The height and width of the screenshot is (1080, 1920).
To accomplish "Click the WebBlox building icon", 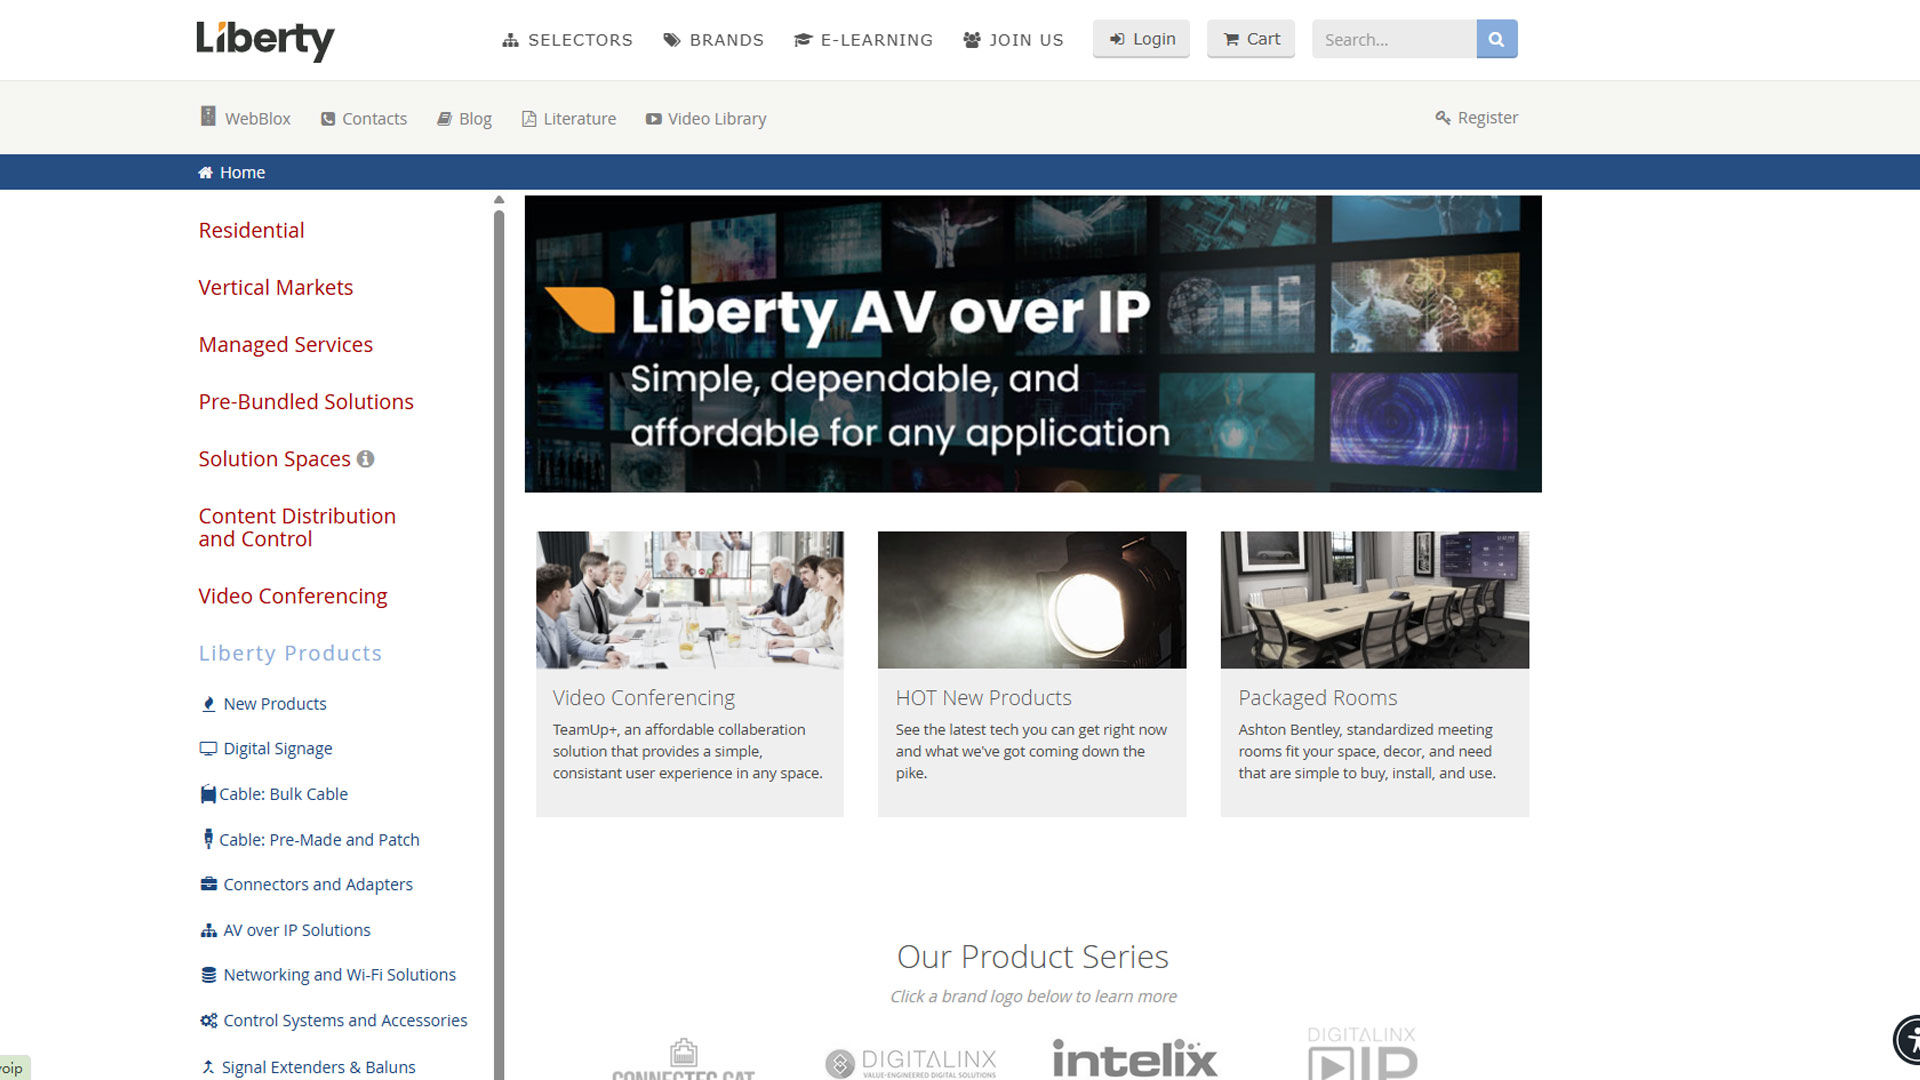I will coord(208,117).
